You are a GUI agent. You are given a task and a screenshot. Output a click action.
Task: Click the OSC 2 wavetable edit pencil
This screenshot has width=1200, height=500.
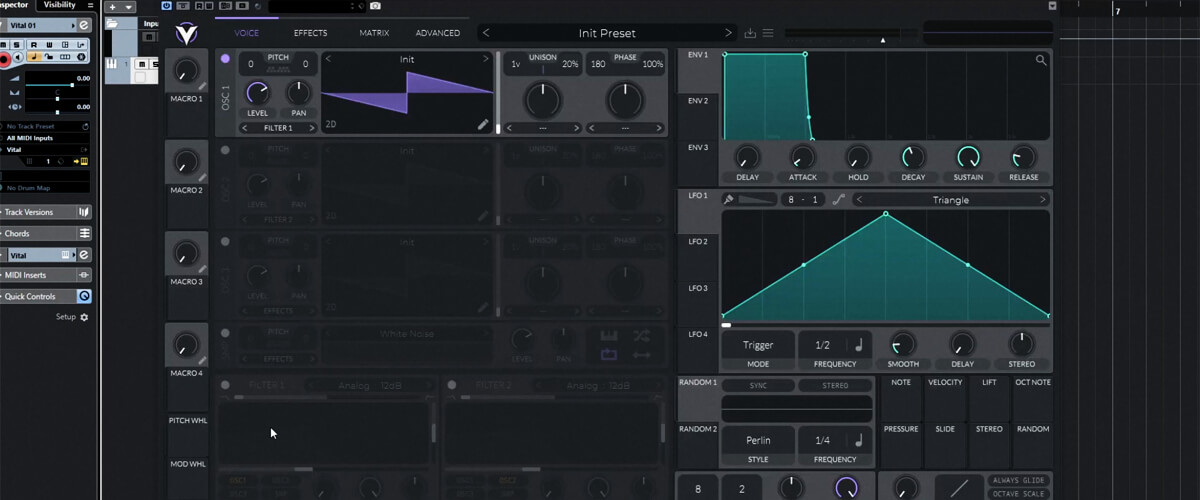point(483,215)
